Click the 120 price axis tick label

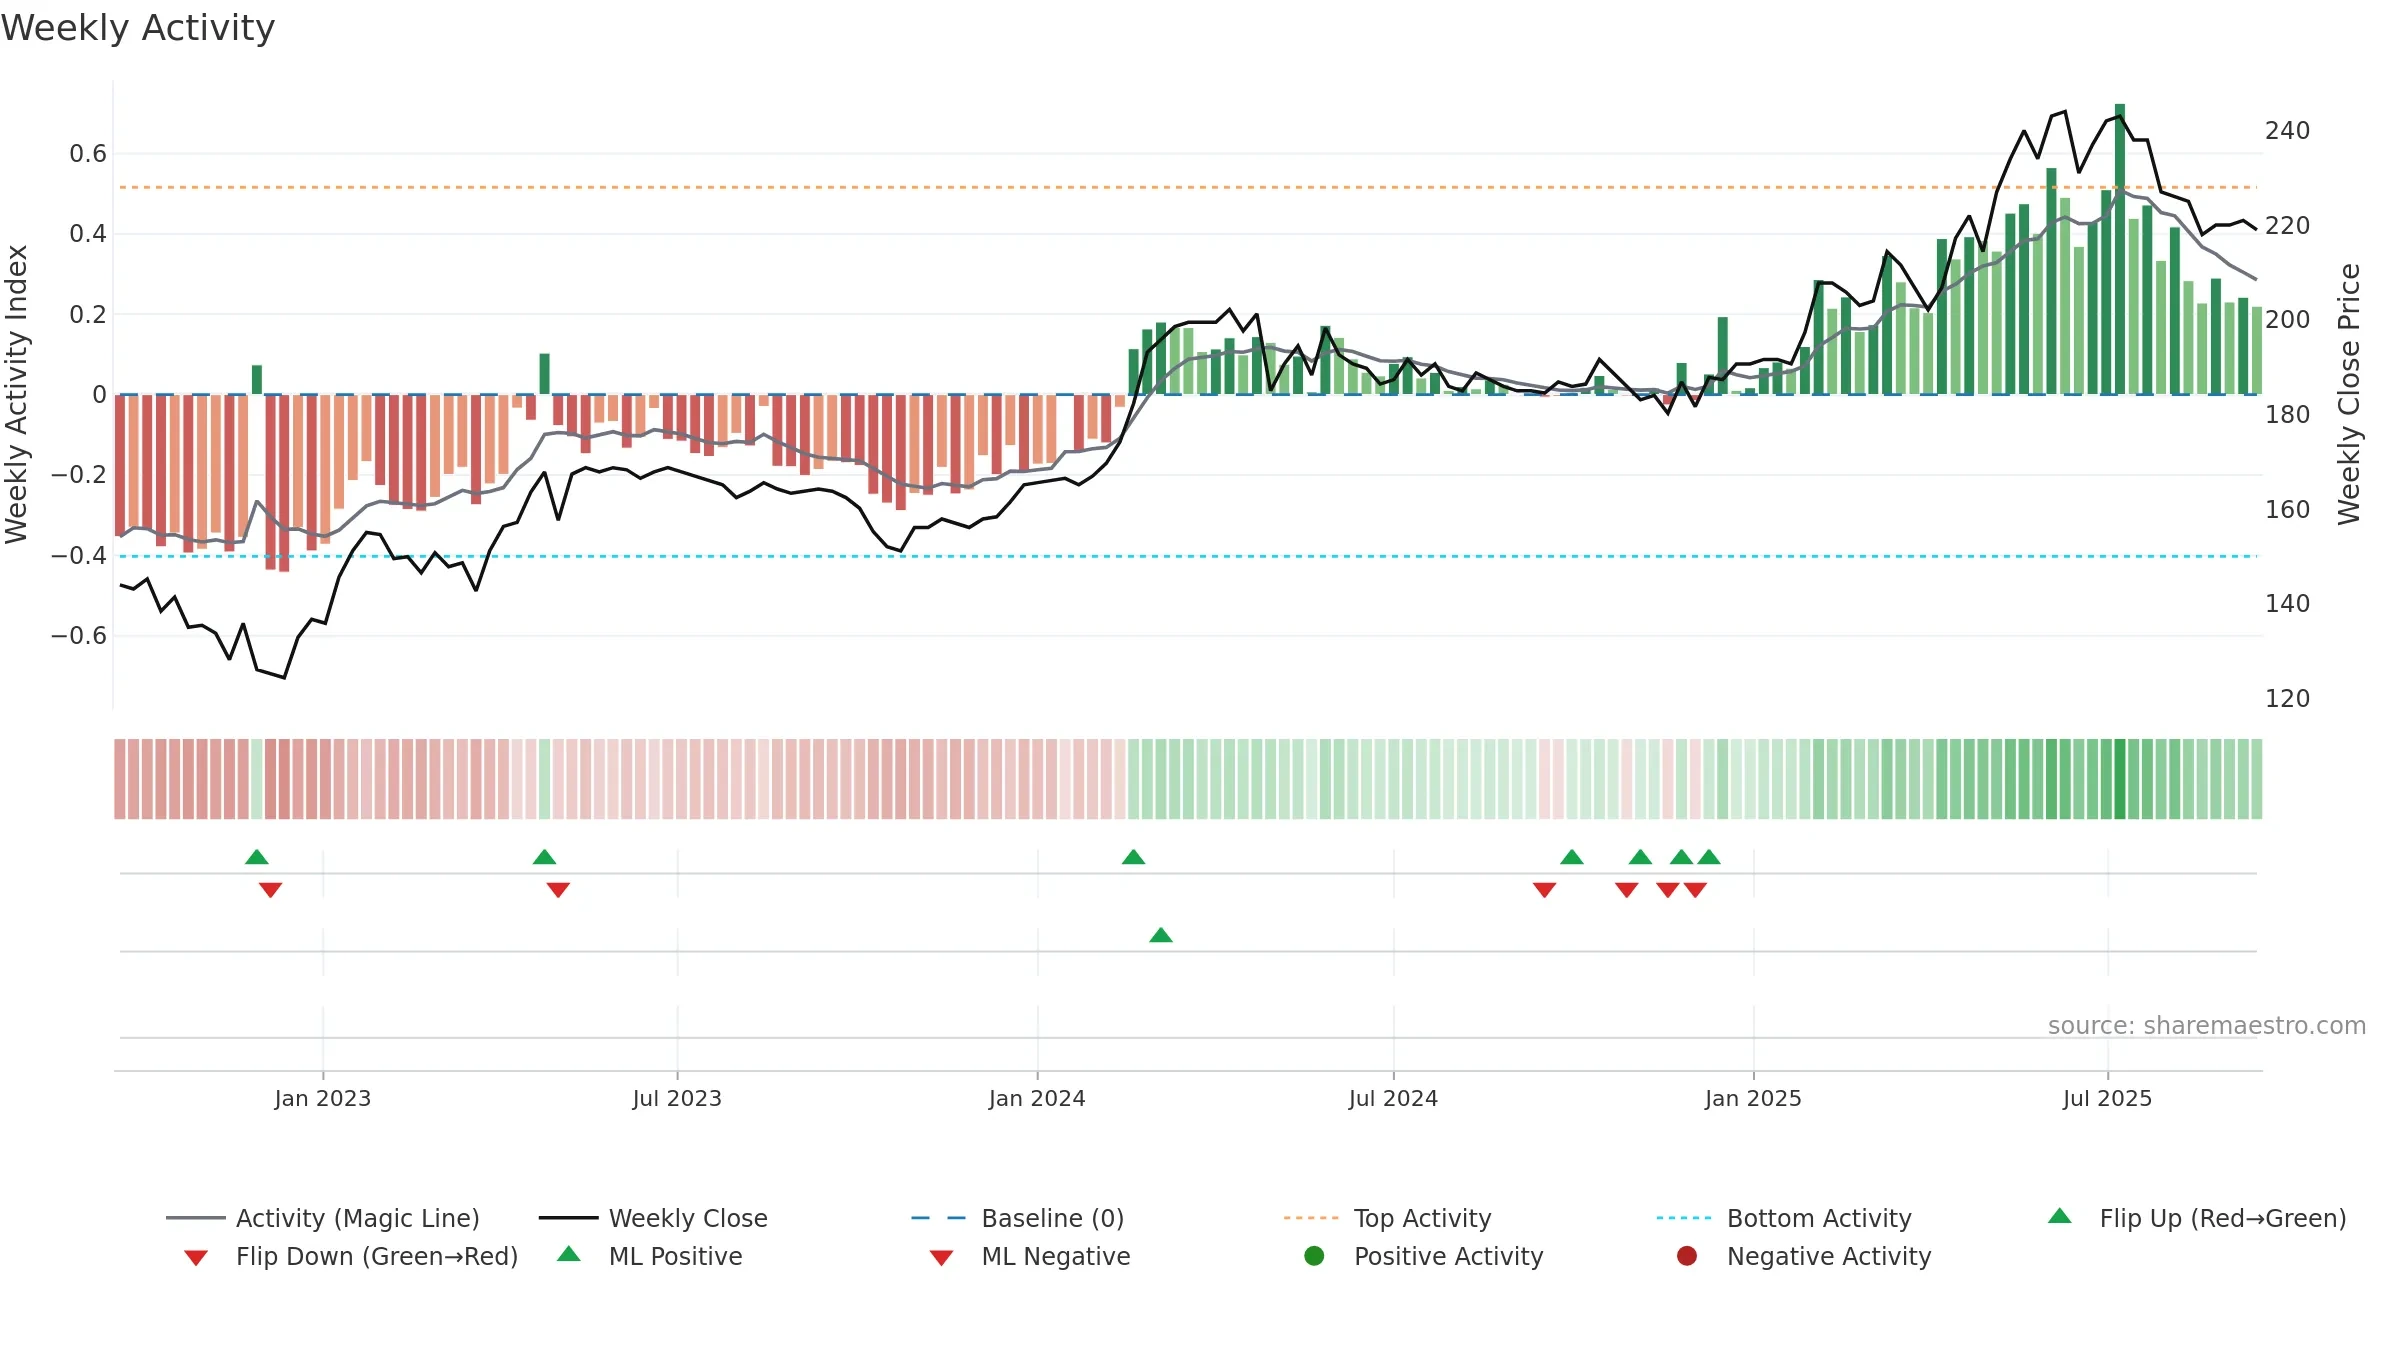point(2287,698)
